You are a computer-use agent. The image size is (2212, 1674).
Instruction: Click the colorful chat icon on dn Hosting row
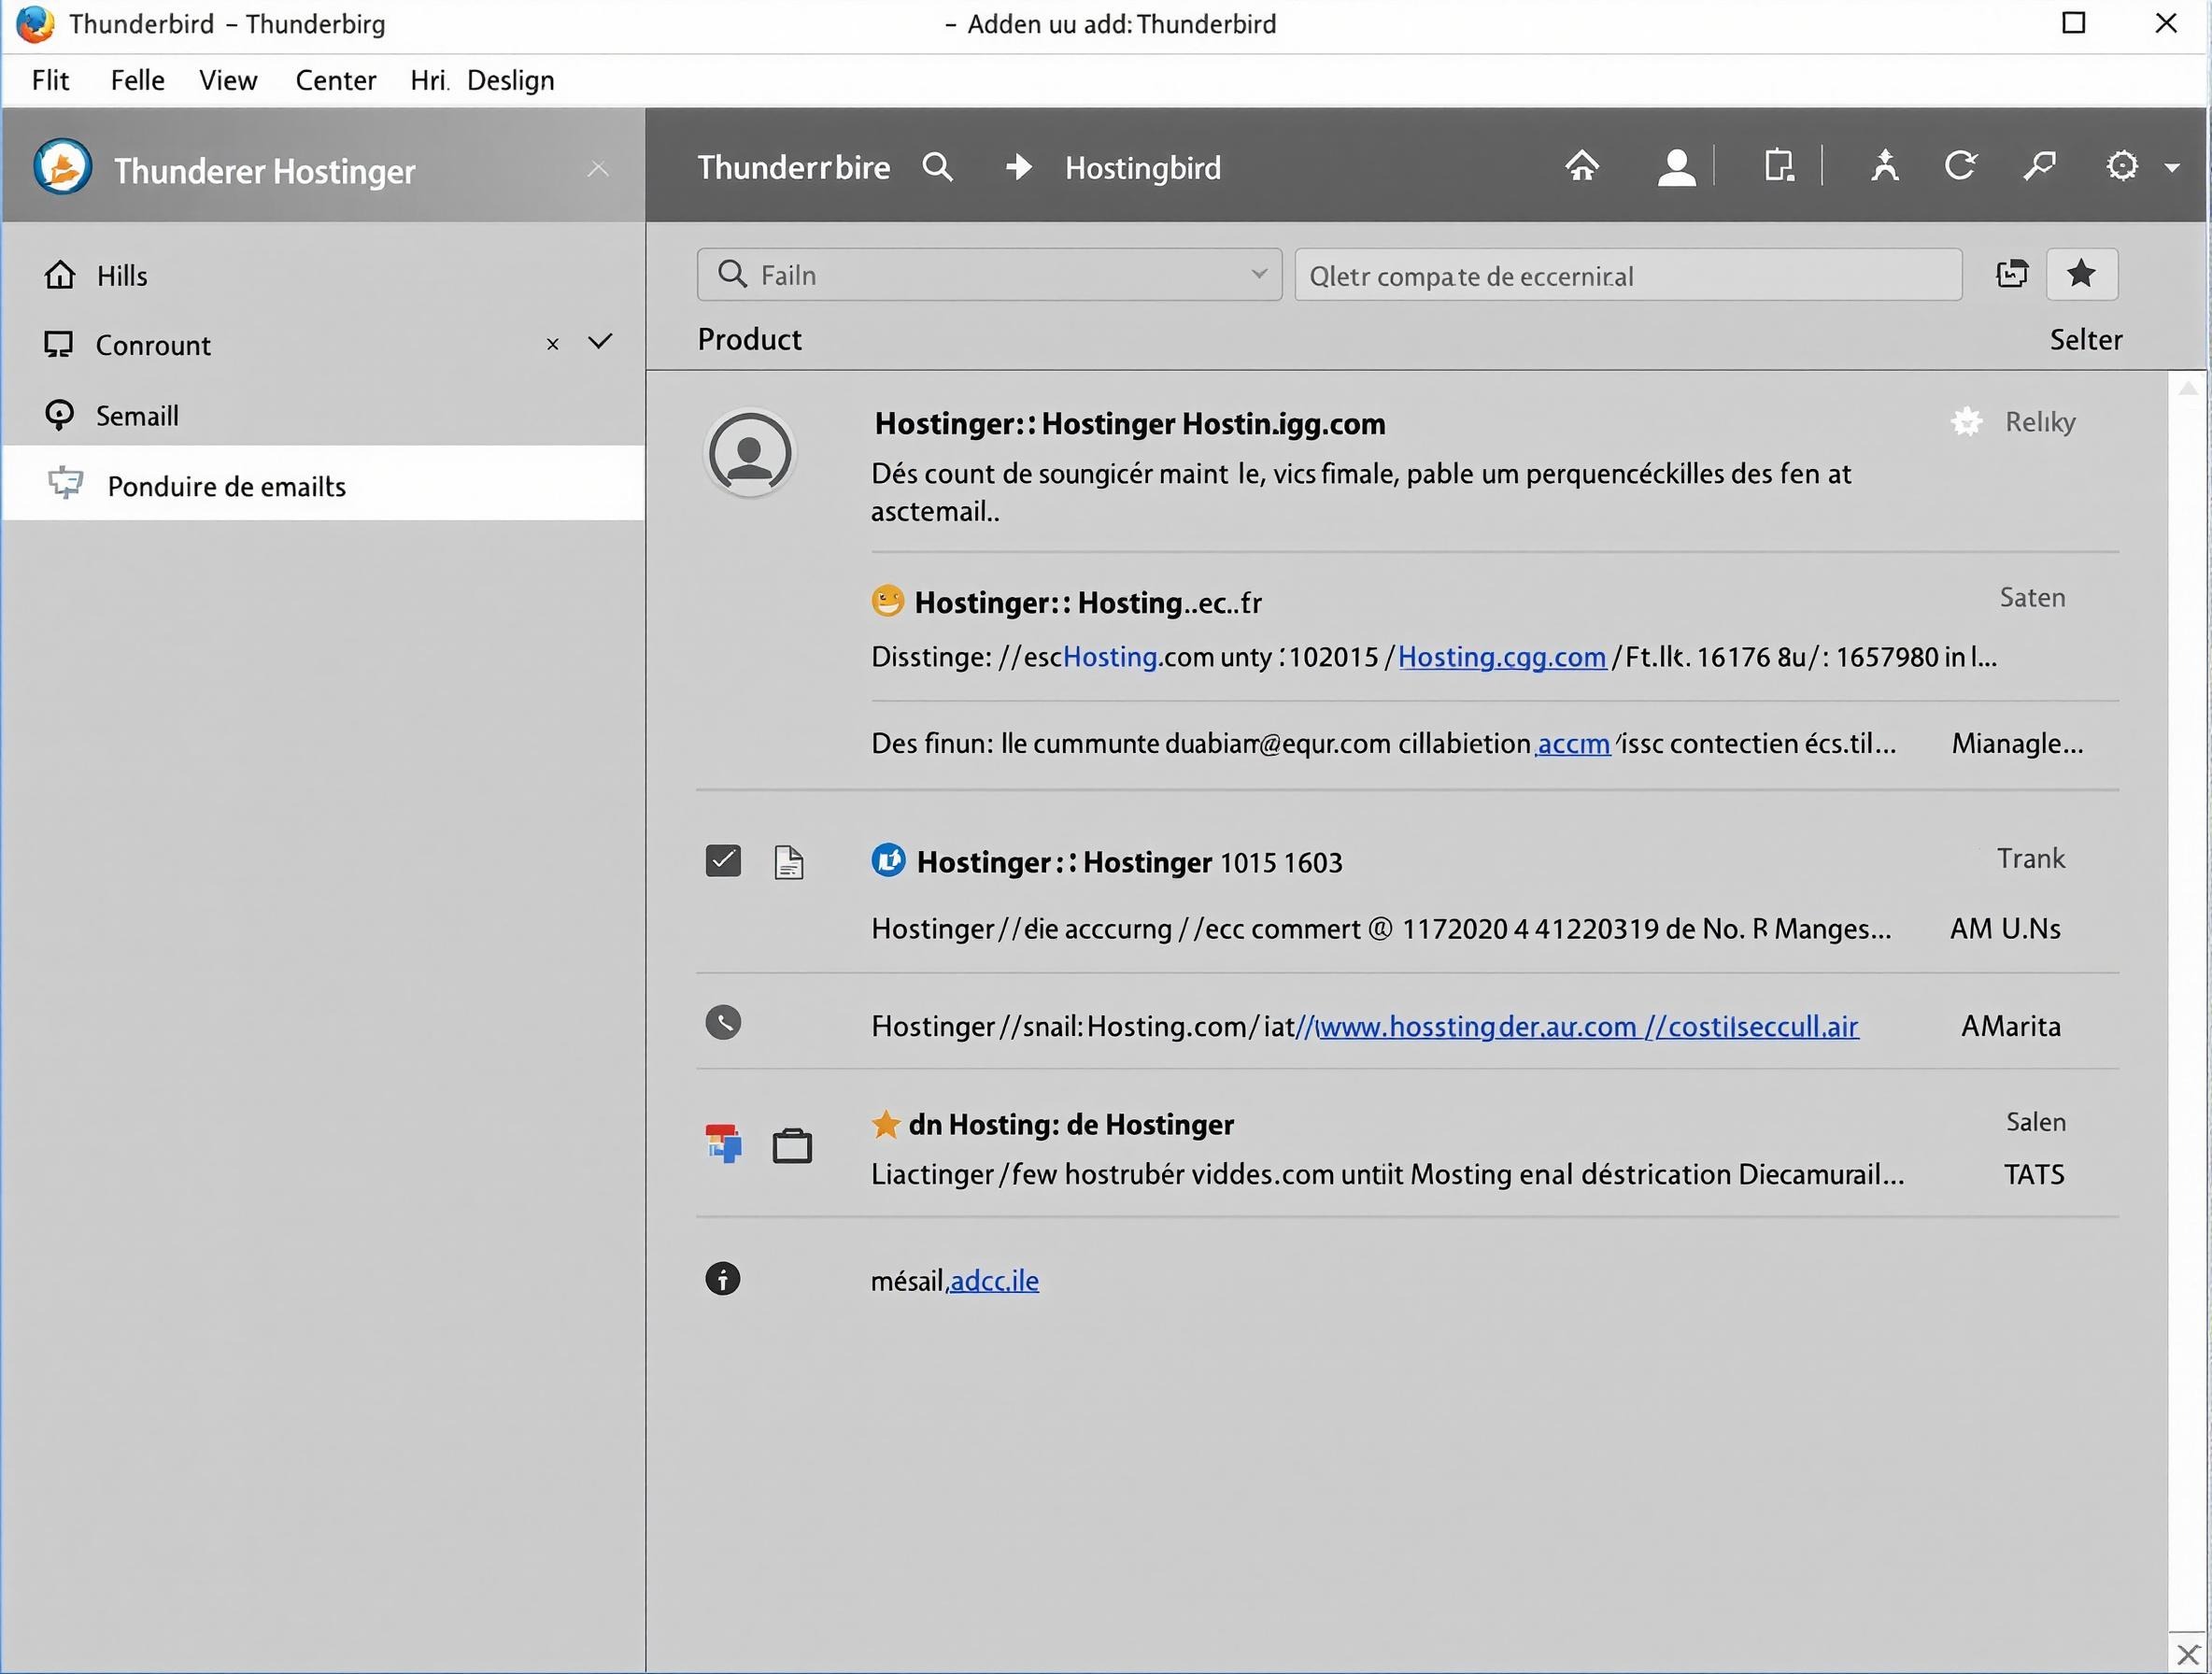coord(723,1143)
